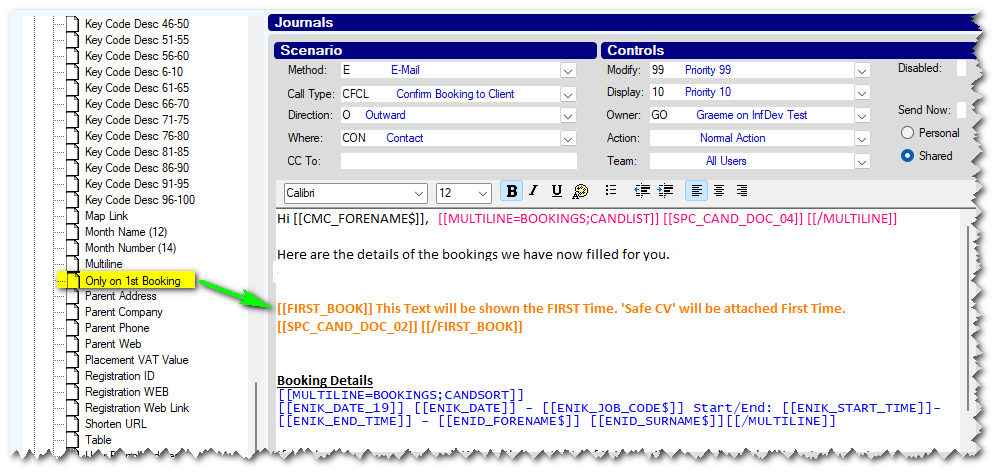The image size is (1000, 476).
Task: Click [[SPC_CAND_DOC_02]] tag in message body
Action: [348, 327]
